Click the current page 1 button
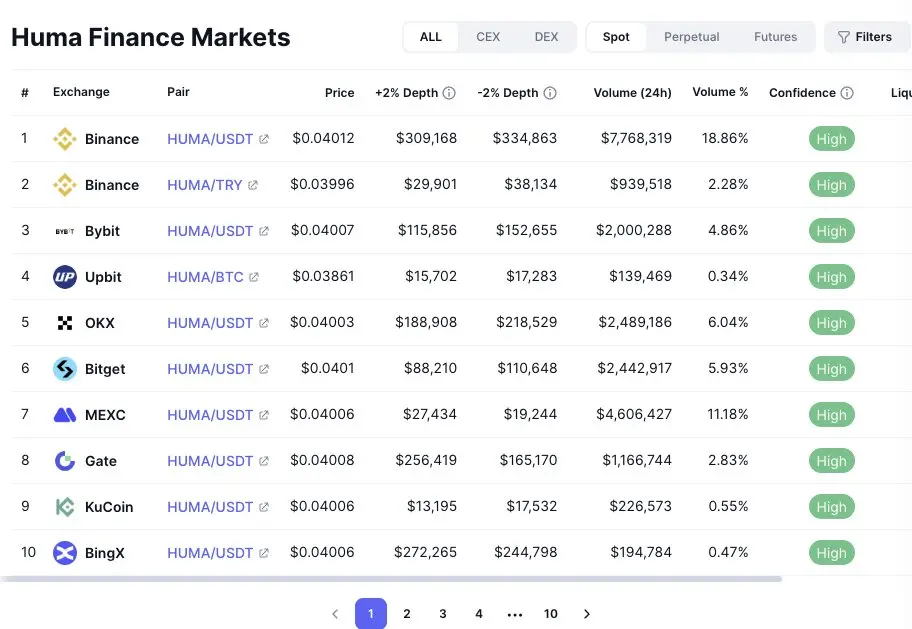This screenshot has height=629, width=912. [x=371, y=614]
